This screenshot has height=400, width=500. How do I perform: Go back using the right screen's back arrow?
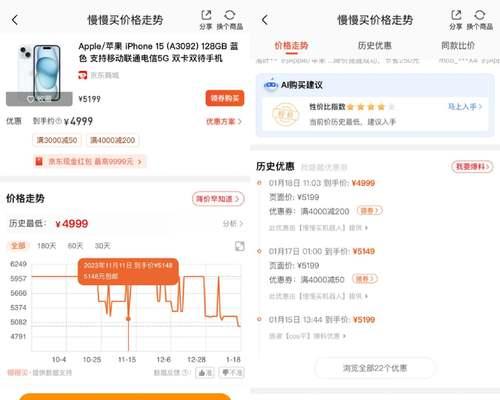point(265,20)
